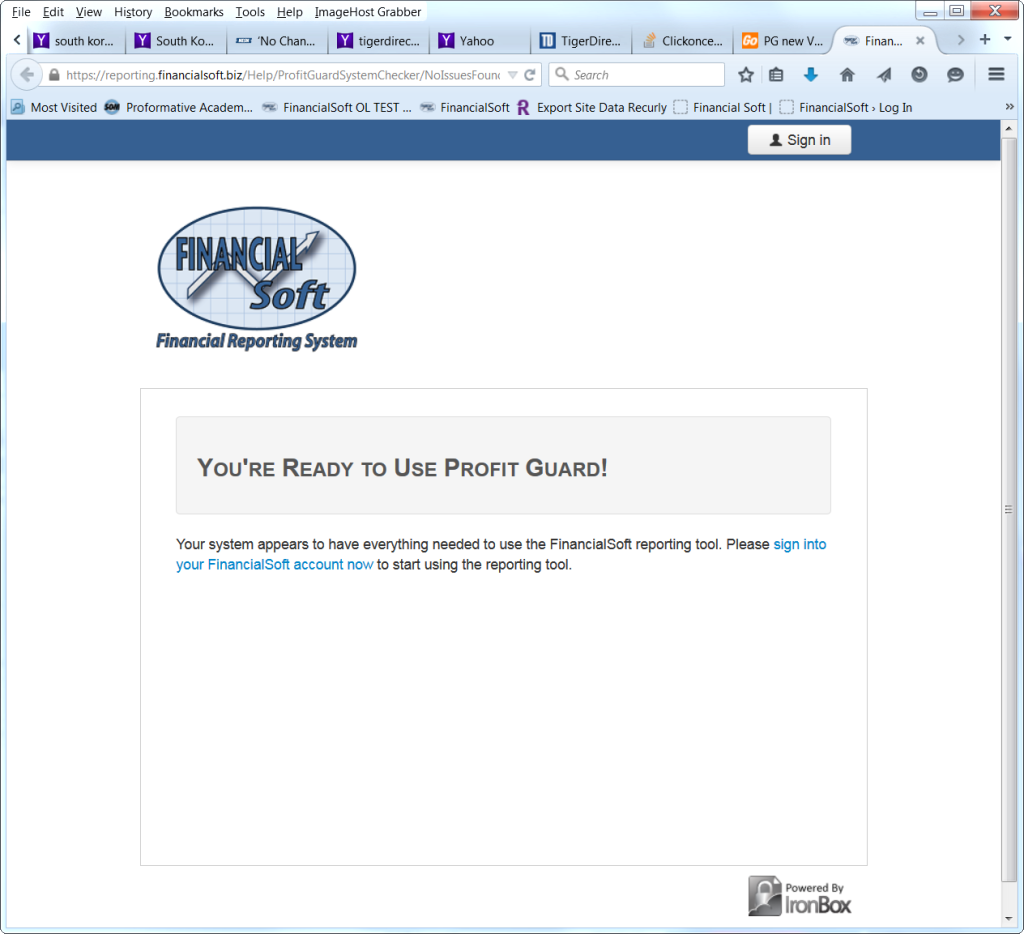Show bookmarks list icon in toolbar
Screen dimensions: 1024x934
click(x=776, y=75)
